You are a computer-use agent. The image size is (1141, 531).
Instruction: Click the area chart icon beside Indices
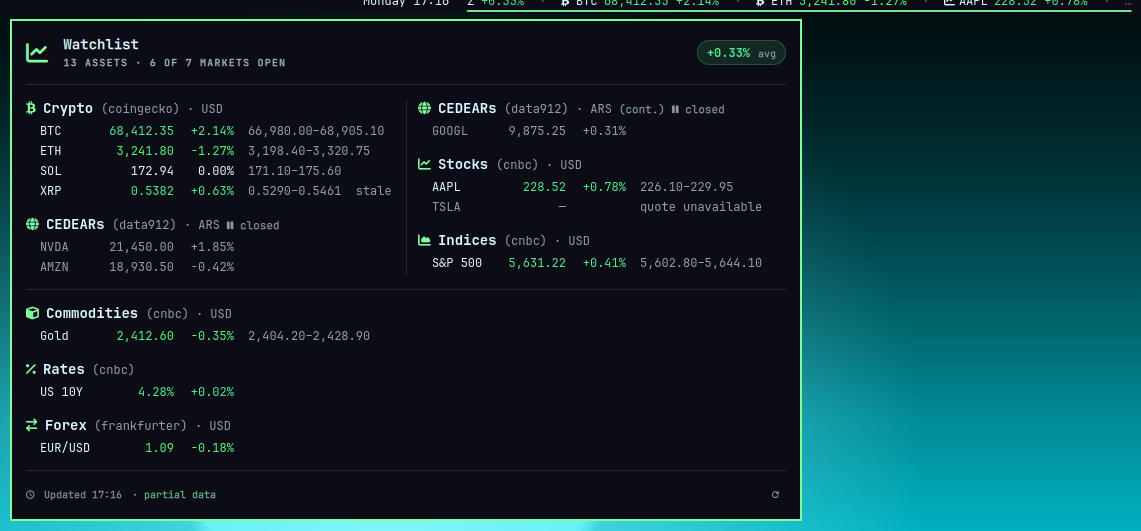[x=424, y=240]
